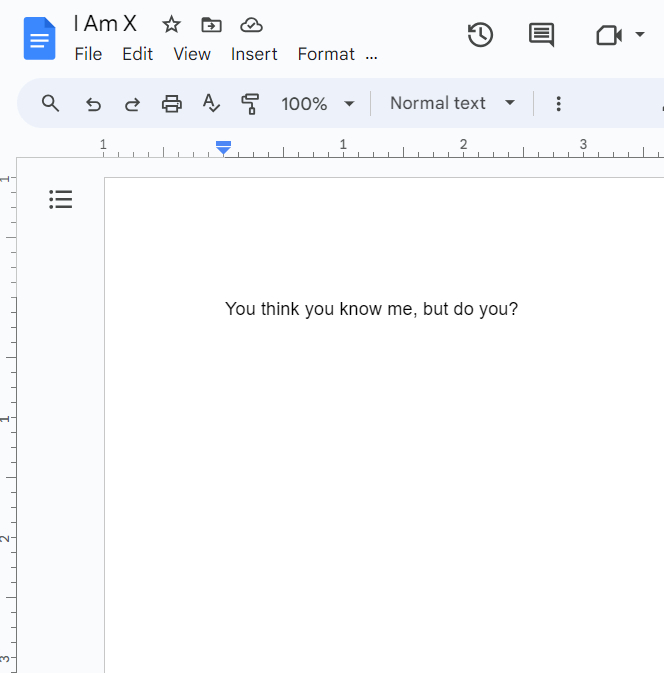Open the Insert menu
Image resolution: width=664 pixels, height=673 pixels.
254,54
